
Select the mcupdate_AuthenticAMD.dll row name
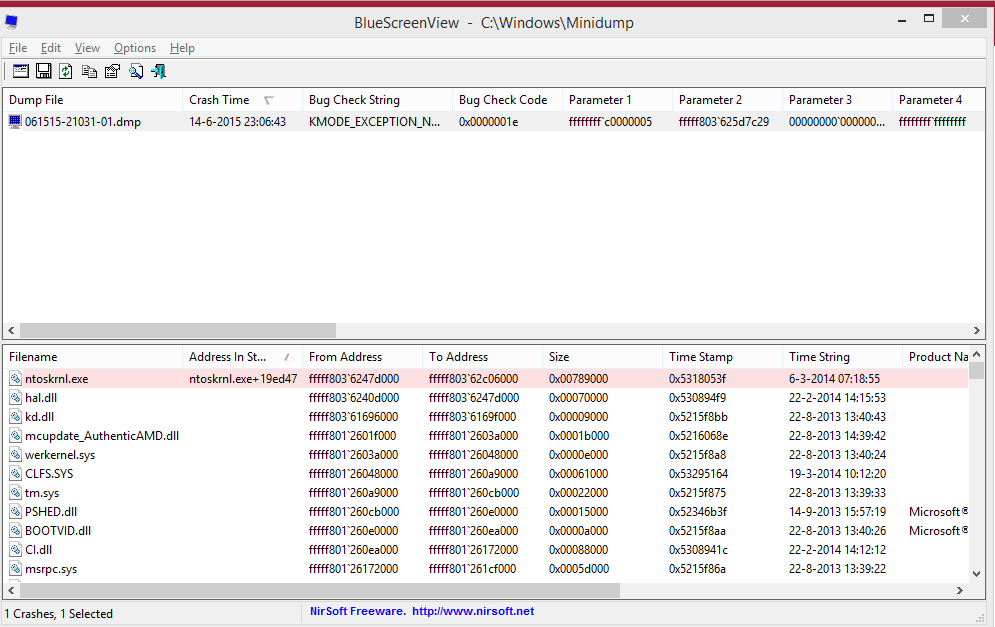pos(102,436)
